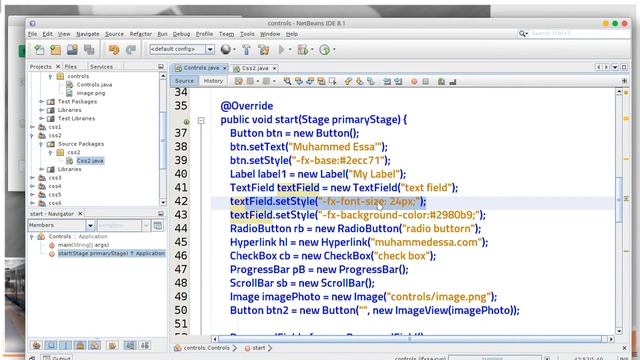Click the Find Selection magnifier icon
The image size is (640, 360).
pos(287,81)
